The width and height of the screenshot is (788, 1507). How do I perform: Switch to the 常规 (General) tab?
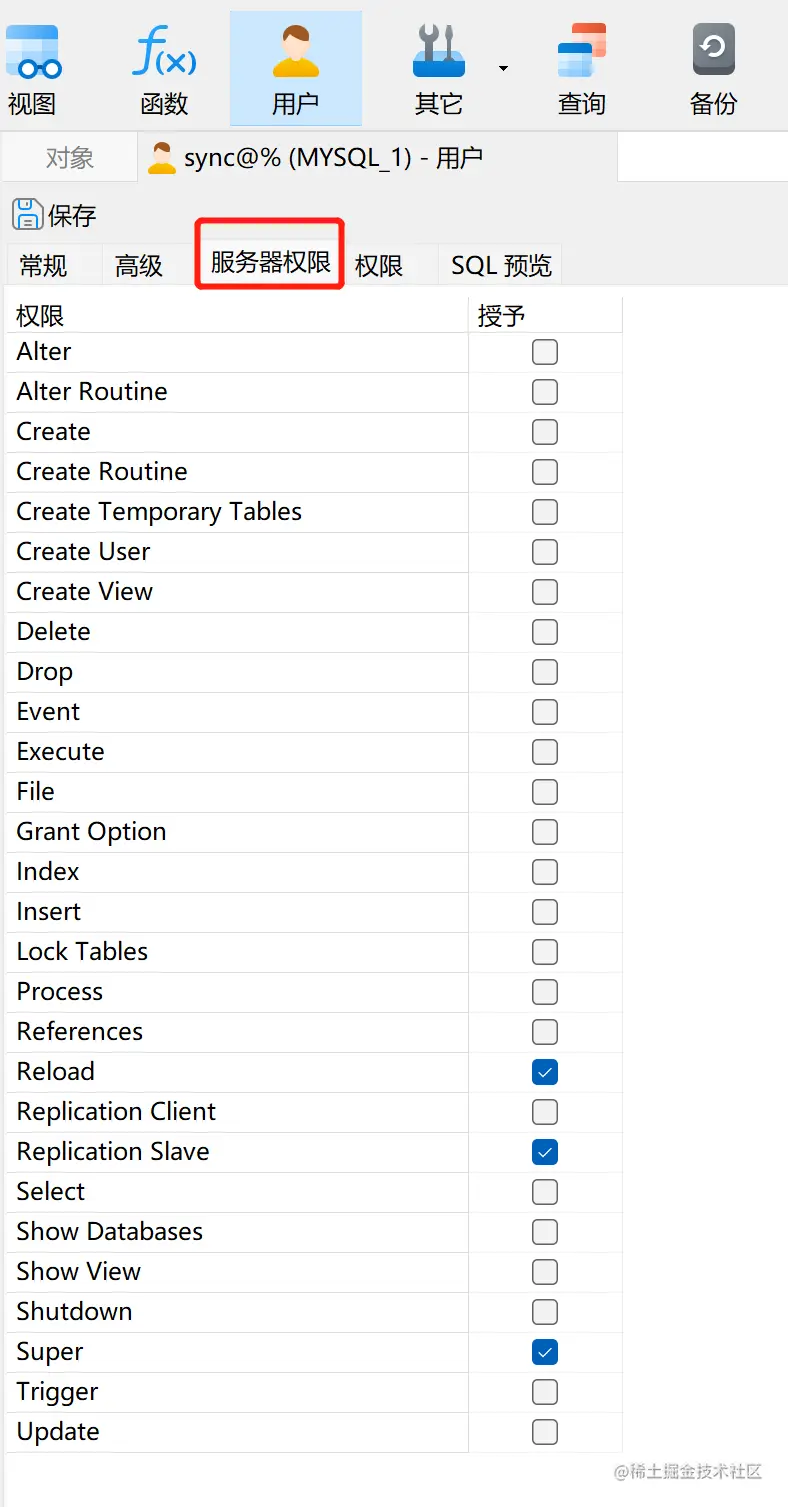(44, 265)
